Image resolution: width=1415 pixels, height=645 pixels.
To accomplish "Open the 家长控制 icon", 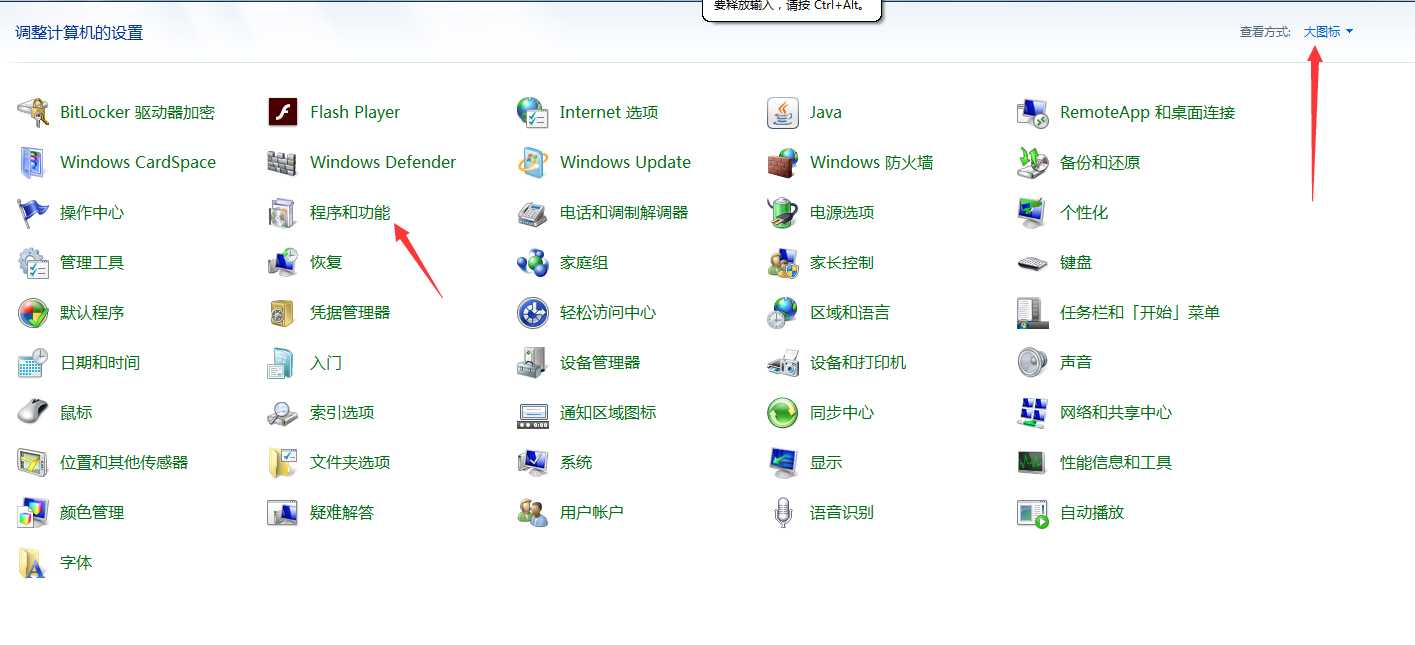I will pos(783,262).
